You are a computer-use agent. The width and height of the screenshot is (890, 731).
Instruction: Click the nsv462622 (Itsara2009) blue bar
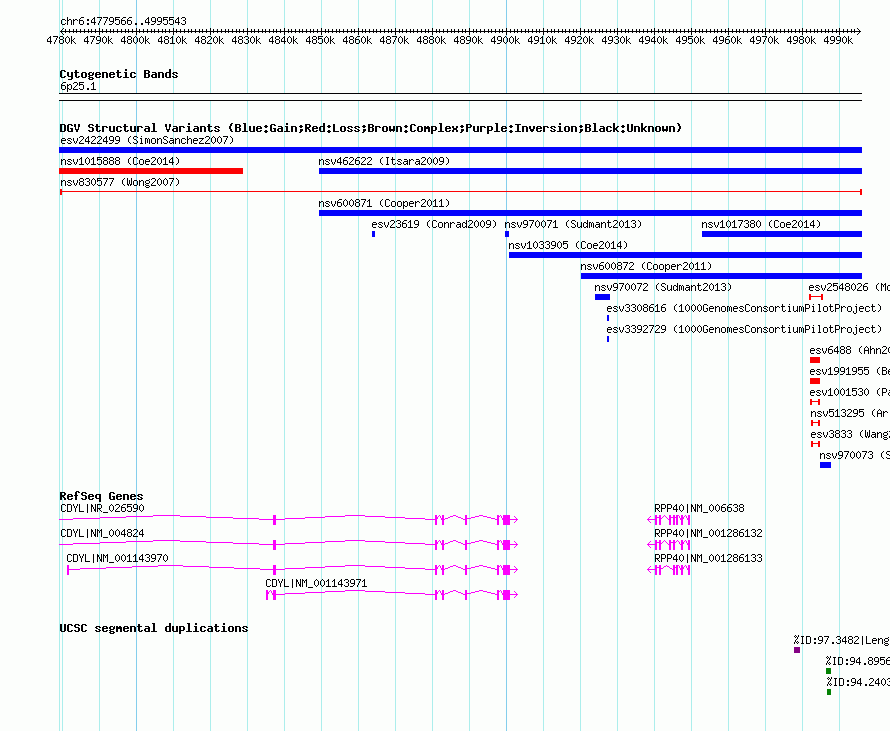tap(590, 171)
